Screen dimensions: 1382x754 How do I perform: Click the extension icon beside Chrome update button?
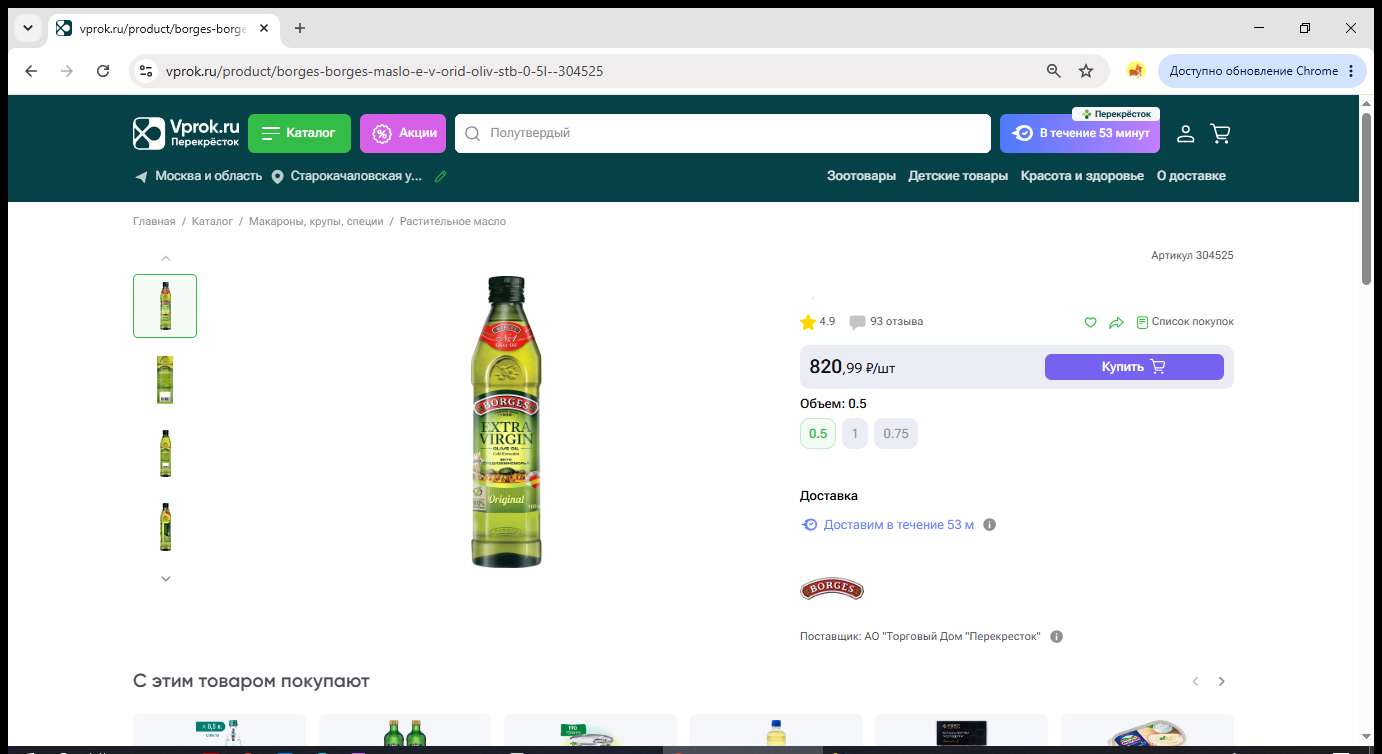[x=1135, y=71]
